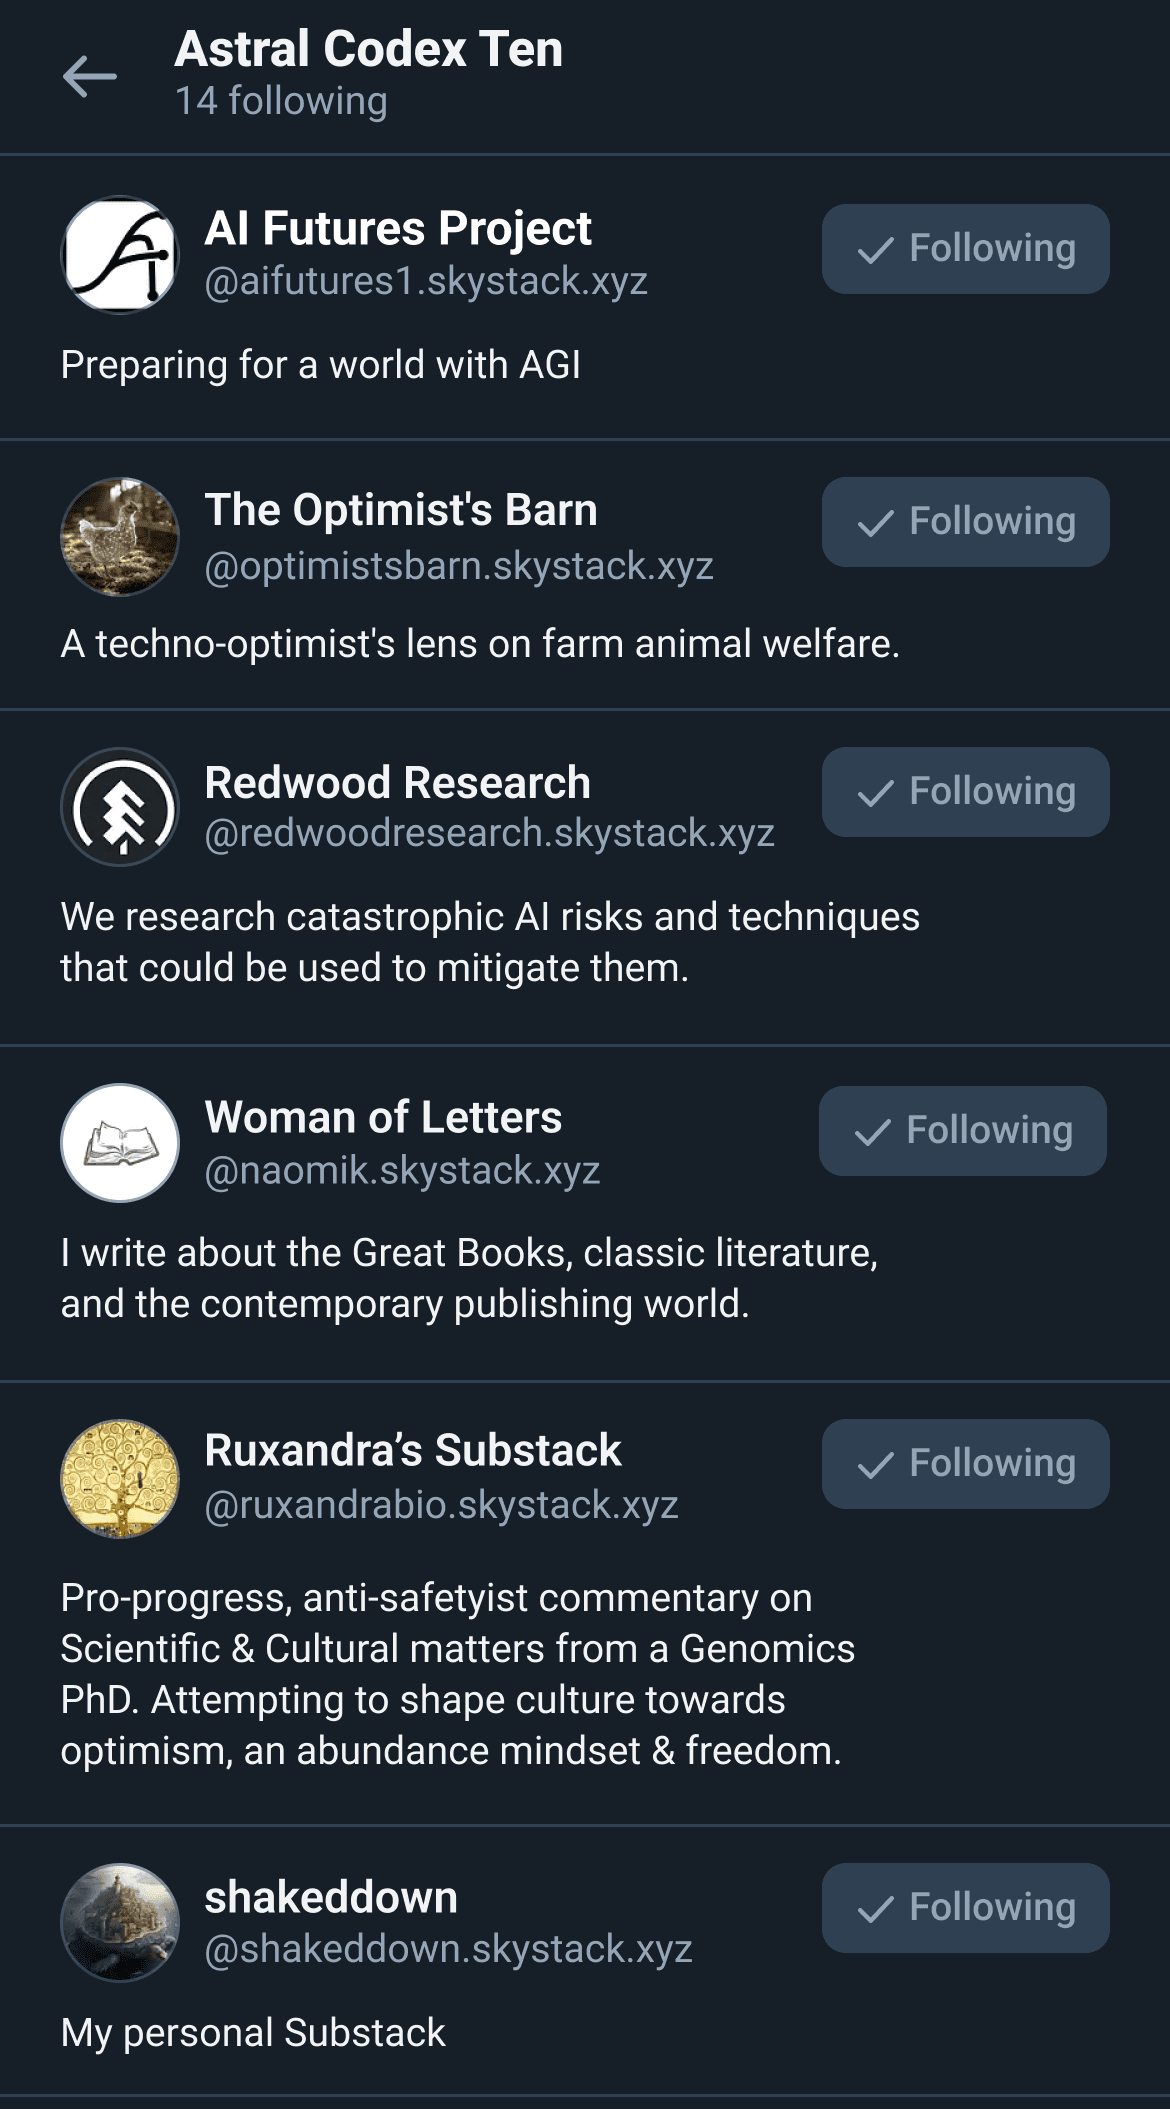Image resolution: width=1170 pixels, height=2109 pixels.
Task: Tap The Optimist's Barn chicken avatar
Action: (x=120, y=536)
